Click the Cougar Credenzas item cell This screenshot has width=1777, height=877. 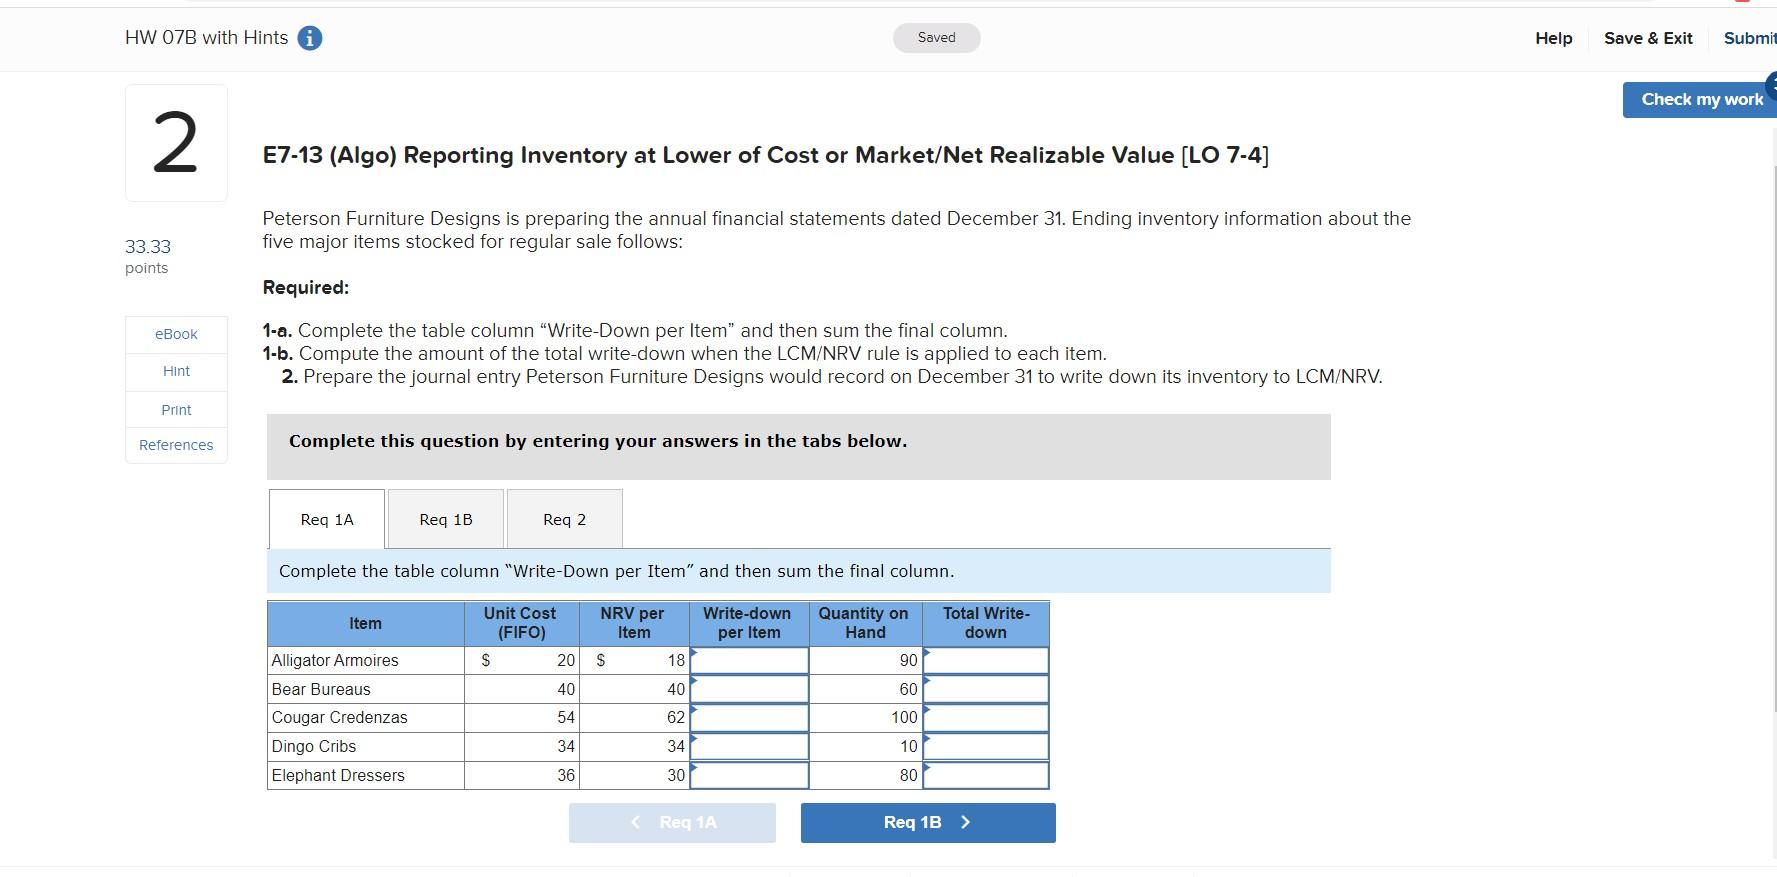(x=366, y=718)
